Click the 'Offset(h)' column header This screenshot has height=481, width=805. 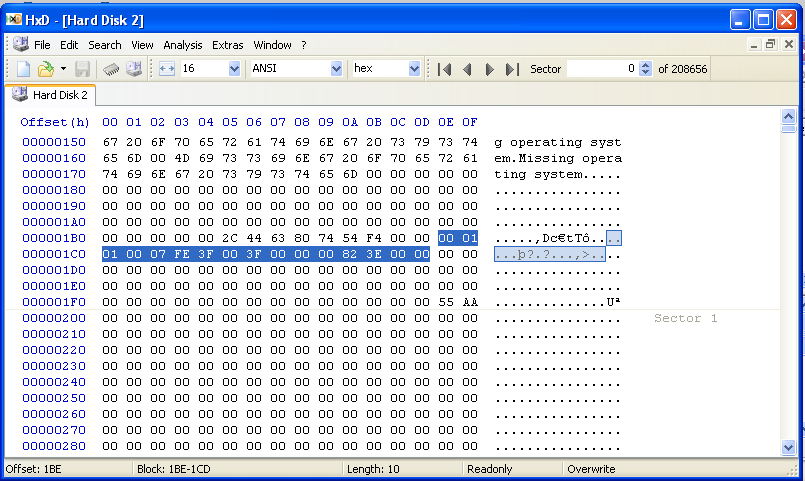pyautogui.click(x=55, y=122)
